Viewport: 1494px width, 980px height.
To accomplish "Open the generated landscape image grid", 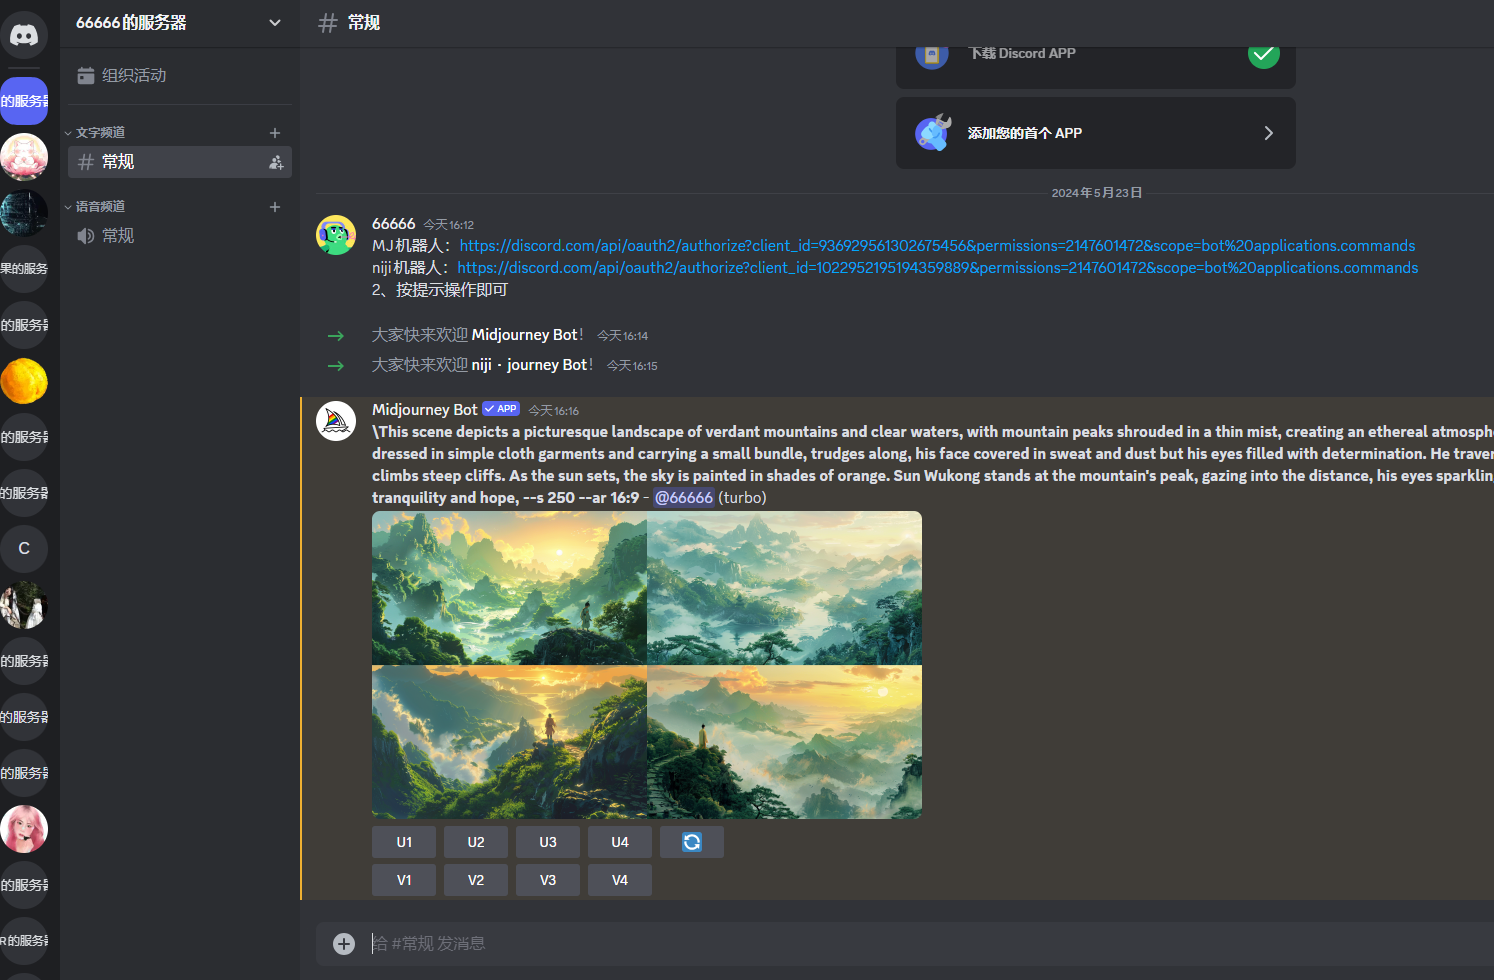I will pos(647,665).
